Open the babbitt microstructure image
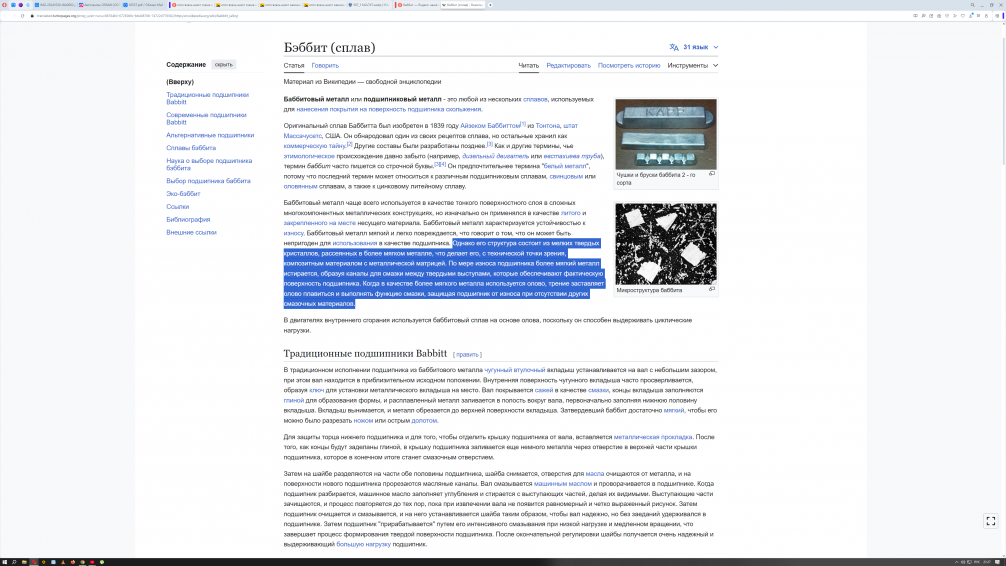 click(x=666, y=244)
